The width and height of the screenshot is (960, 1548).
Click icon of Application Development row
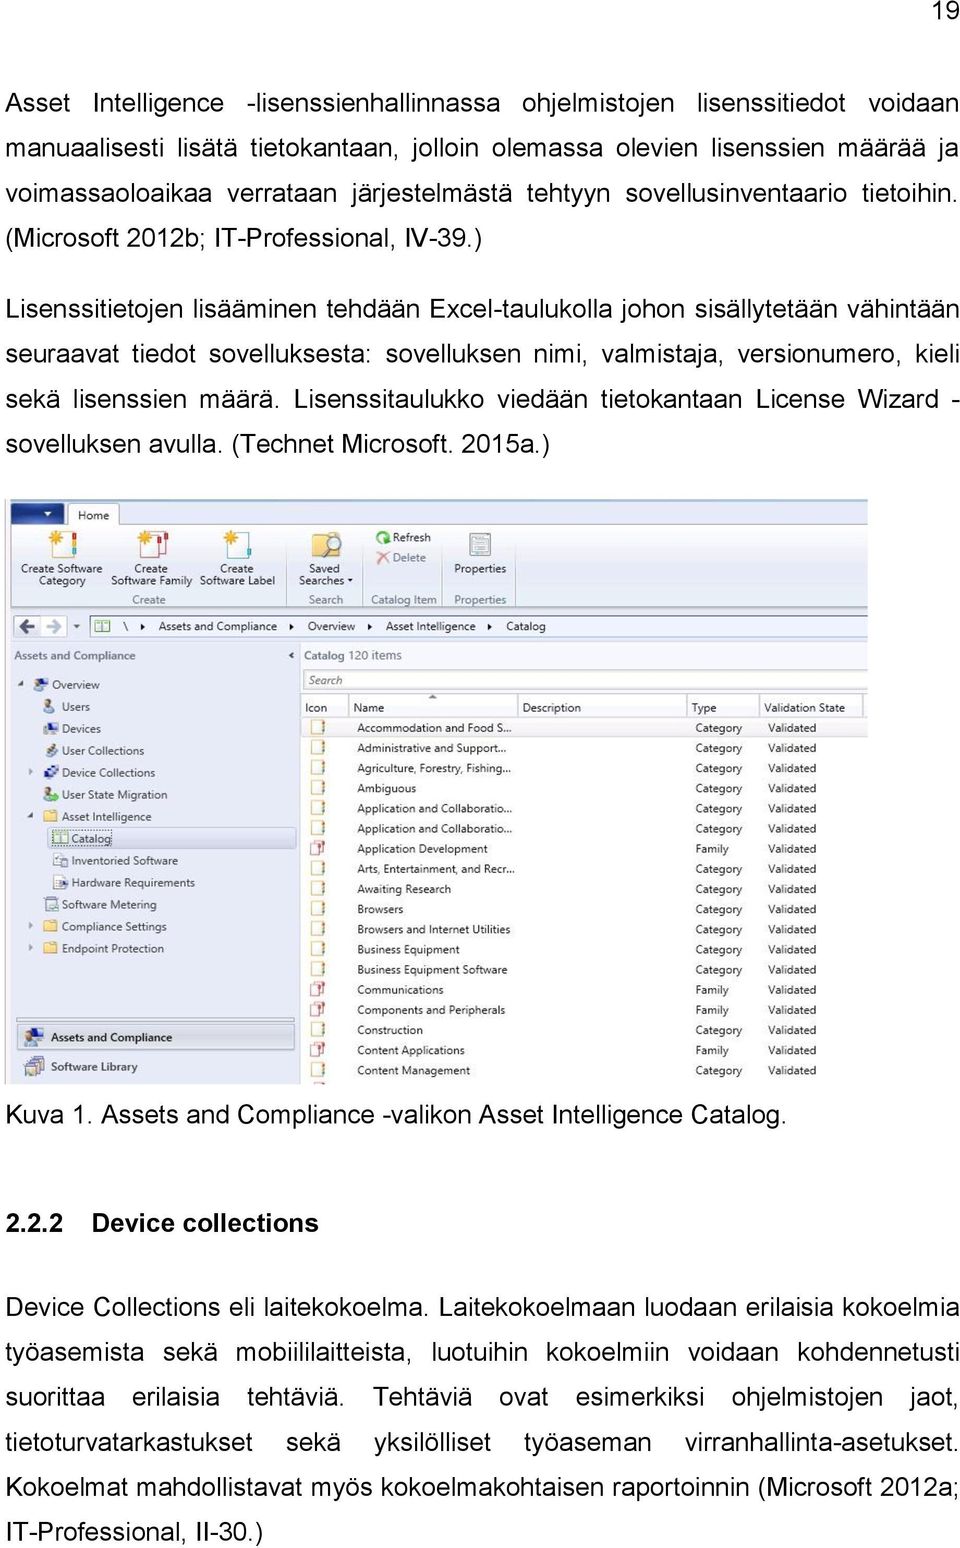[x=317, y=848]
